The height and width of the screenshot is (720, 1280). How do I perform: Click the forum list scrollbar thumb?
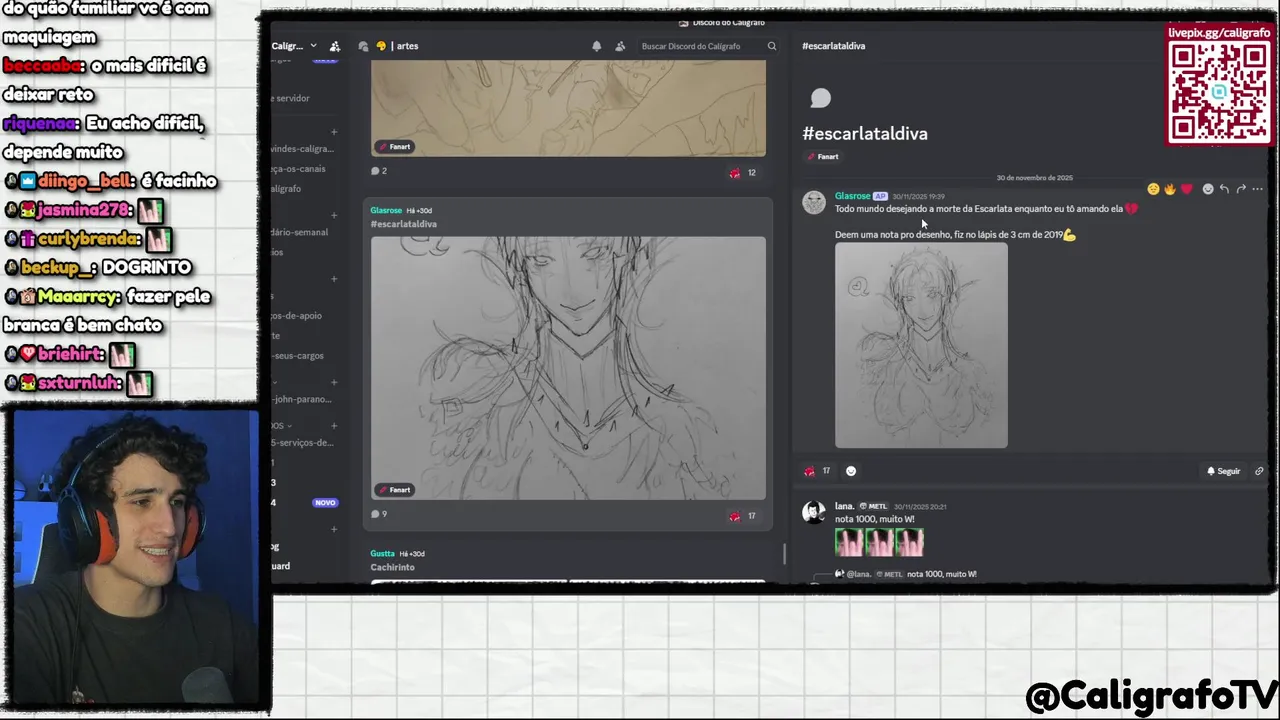point(784,553)
